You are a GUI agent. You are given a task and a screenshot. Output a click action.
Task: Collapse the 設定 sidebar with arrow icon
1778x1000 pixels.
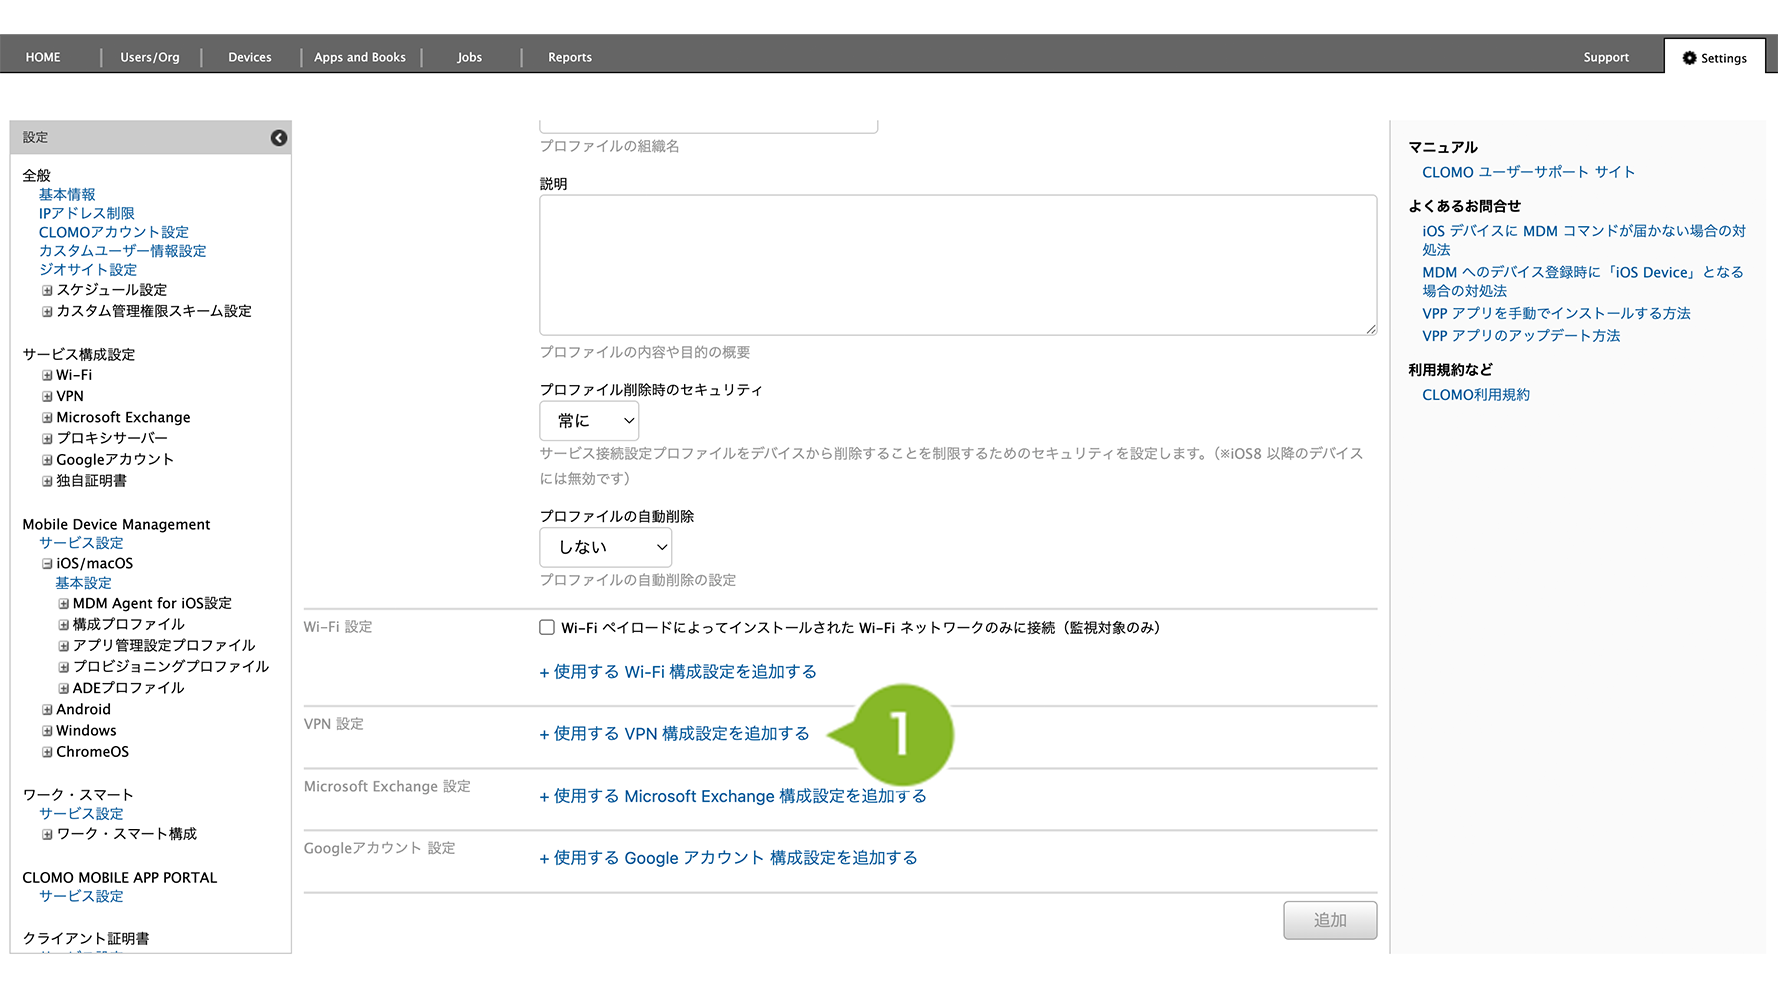coord(279,138)
